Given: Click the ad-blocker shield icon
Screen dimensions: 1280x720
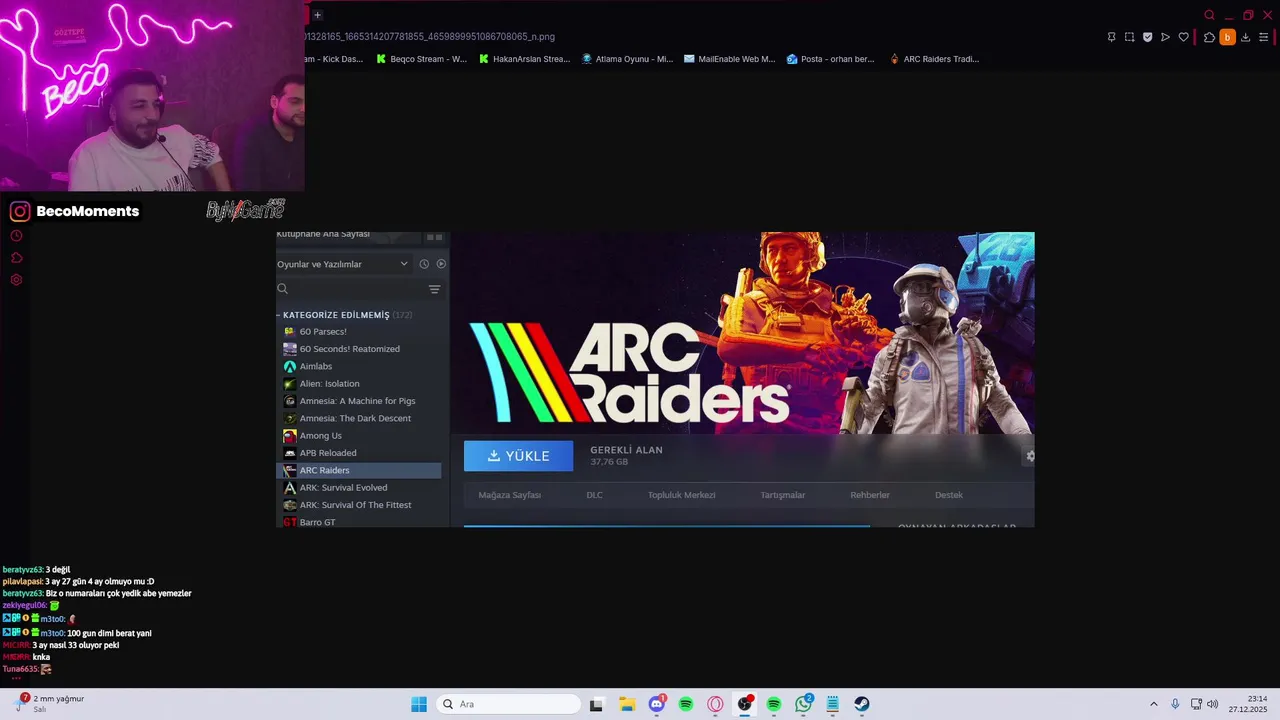Looking at the screenshot, I should pos(1147,37).
